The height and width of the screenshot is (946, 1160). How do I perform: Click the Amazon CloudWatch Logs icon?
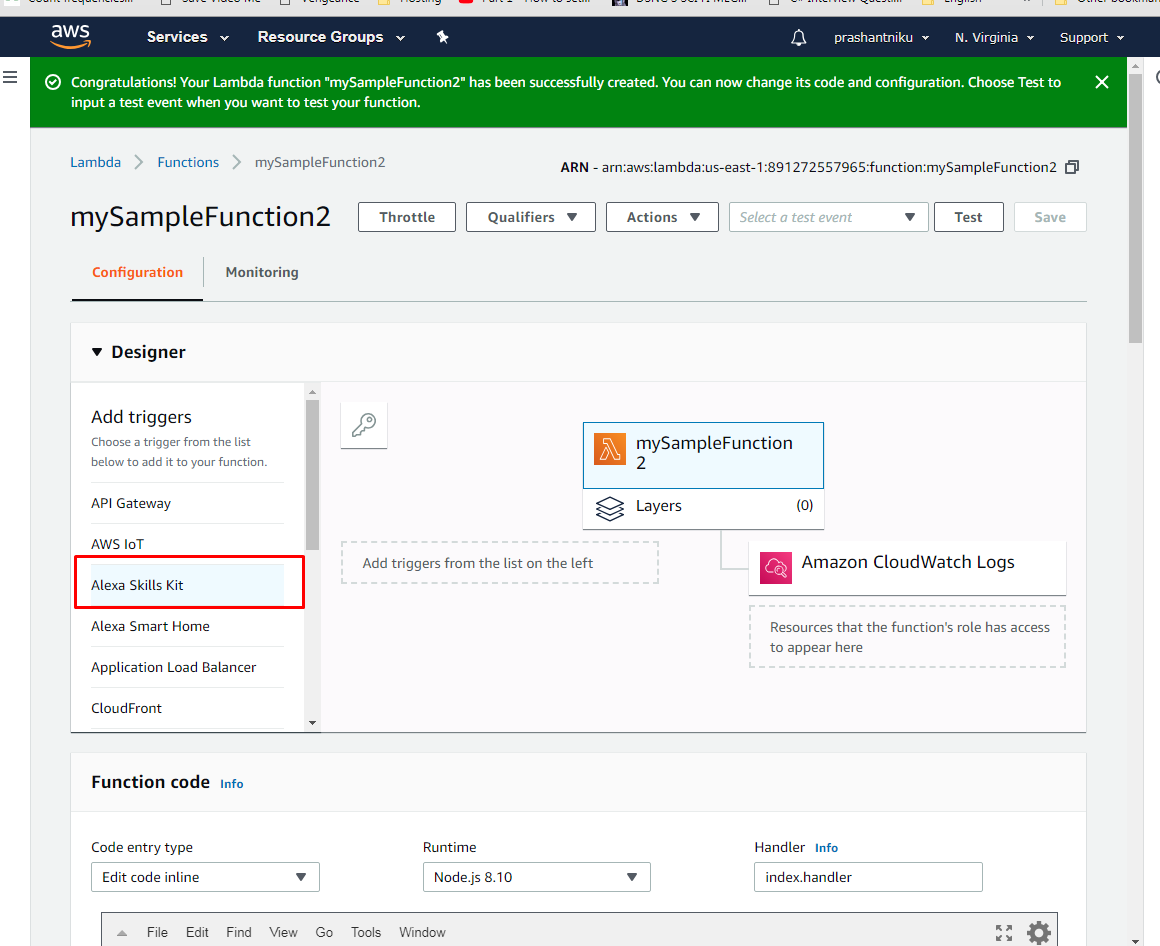pyautogui.click(x=775, y=567)
